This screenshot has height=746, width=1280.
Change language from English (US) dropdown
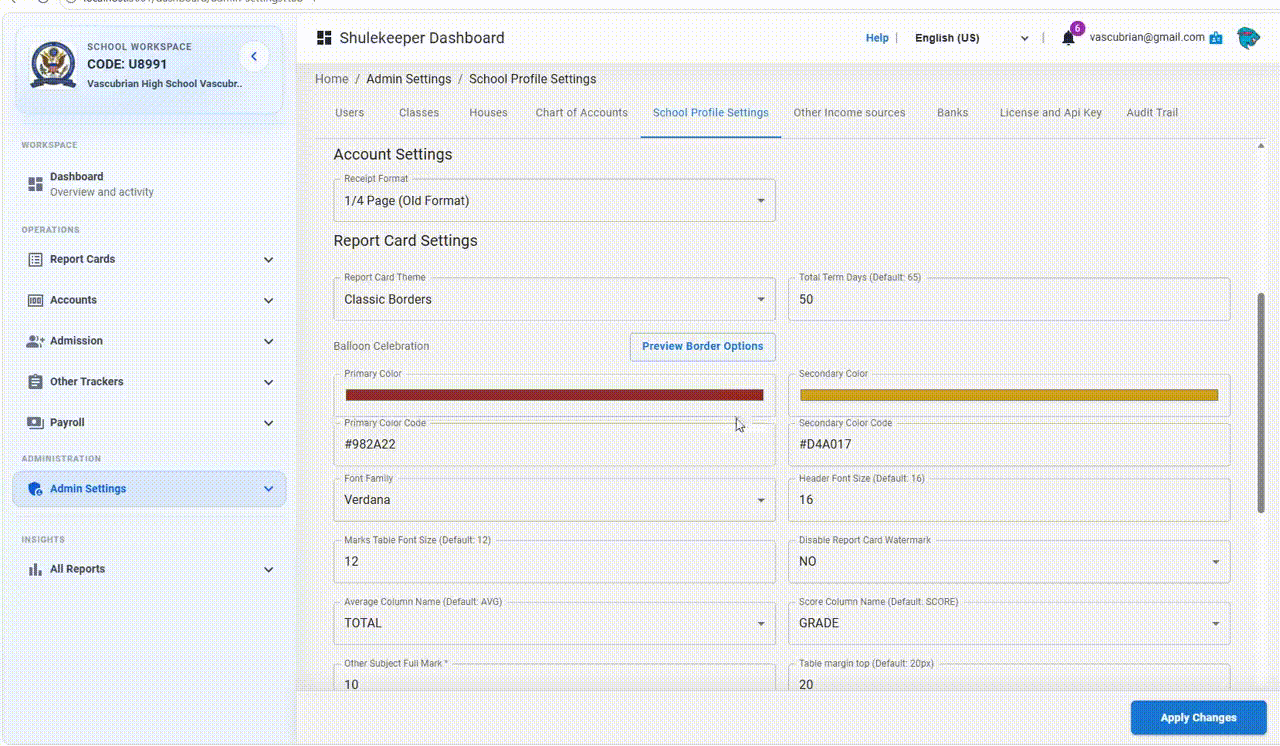pos(971,38)
